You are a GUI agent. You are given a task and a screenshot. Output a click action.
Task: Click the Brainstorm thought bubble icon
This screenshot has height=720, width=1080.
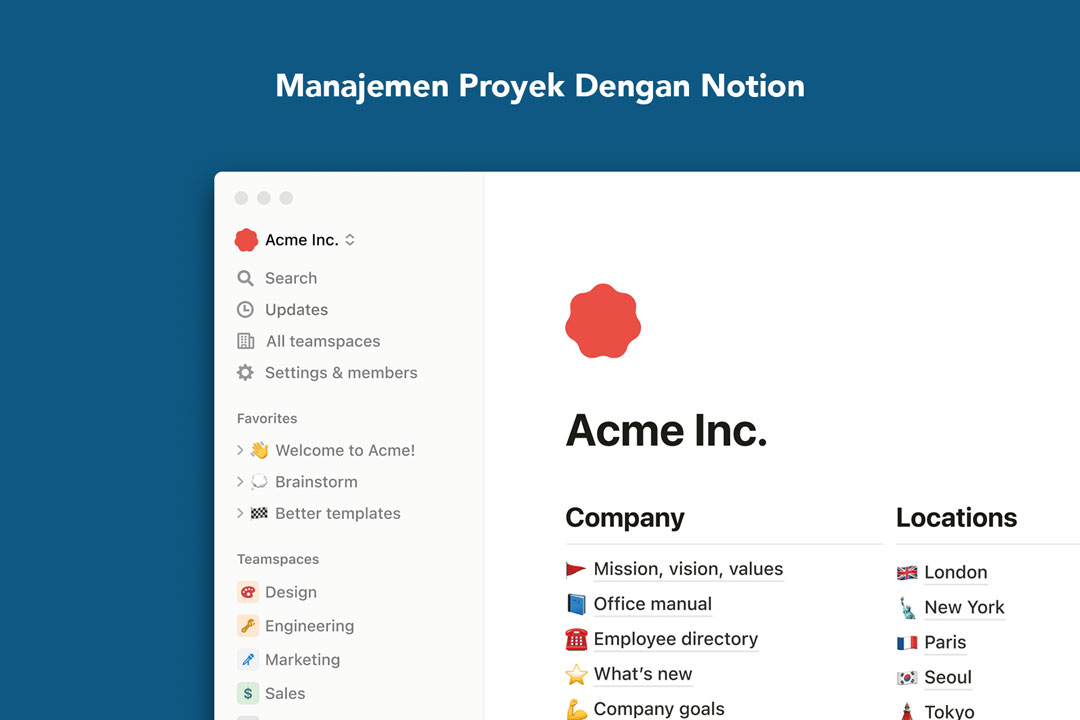pos(259,482)
